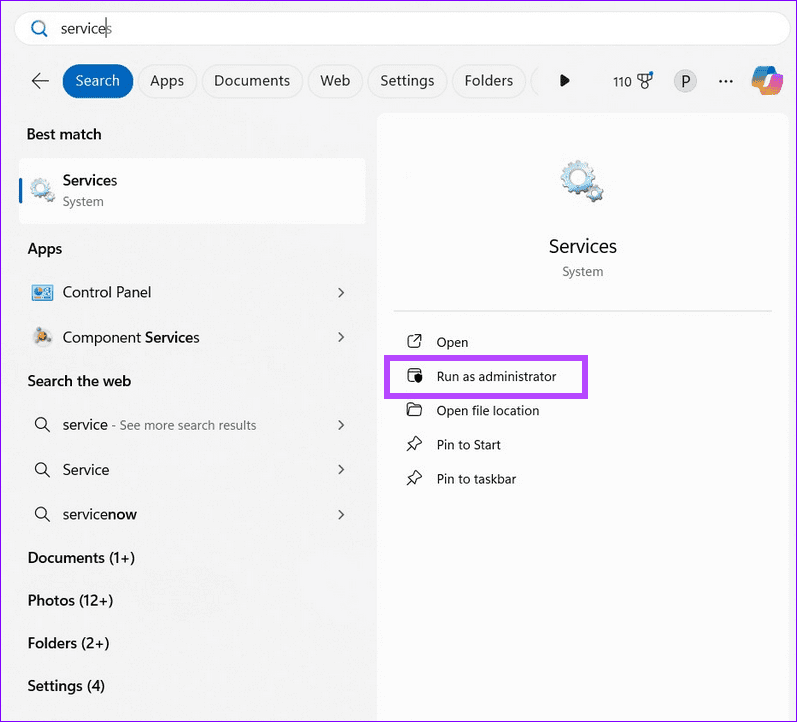Screen dimensions: 797x722
Task: Expand Control Panel result chevron
Action: click(x=341, y=292)
